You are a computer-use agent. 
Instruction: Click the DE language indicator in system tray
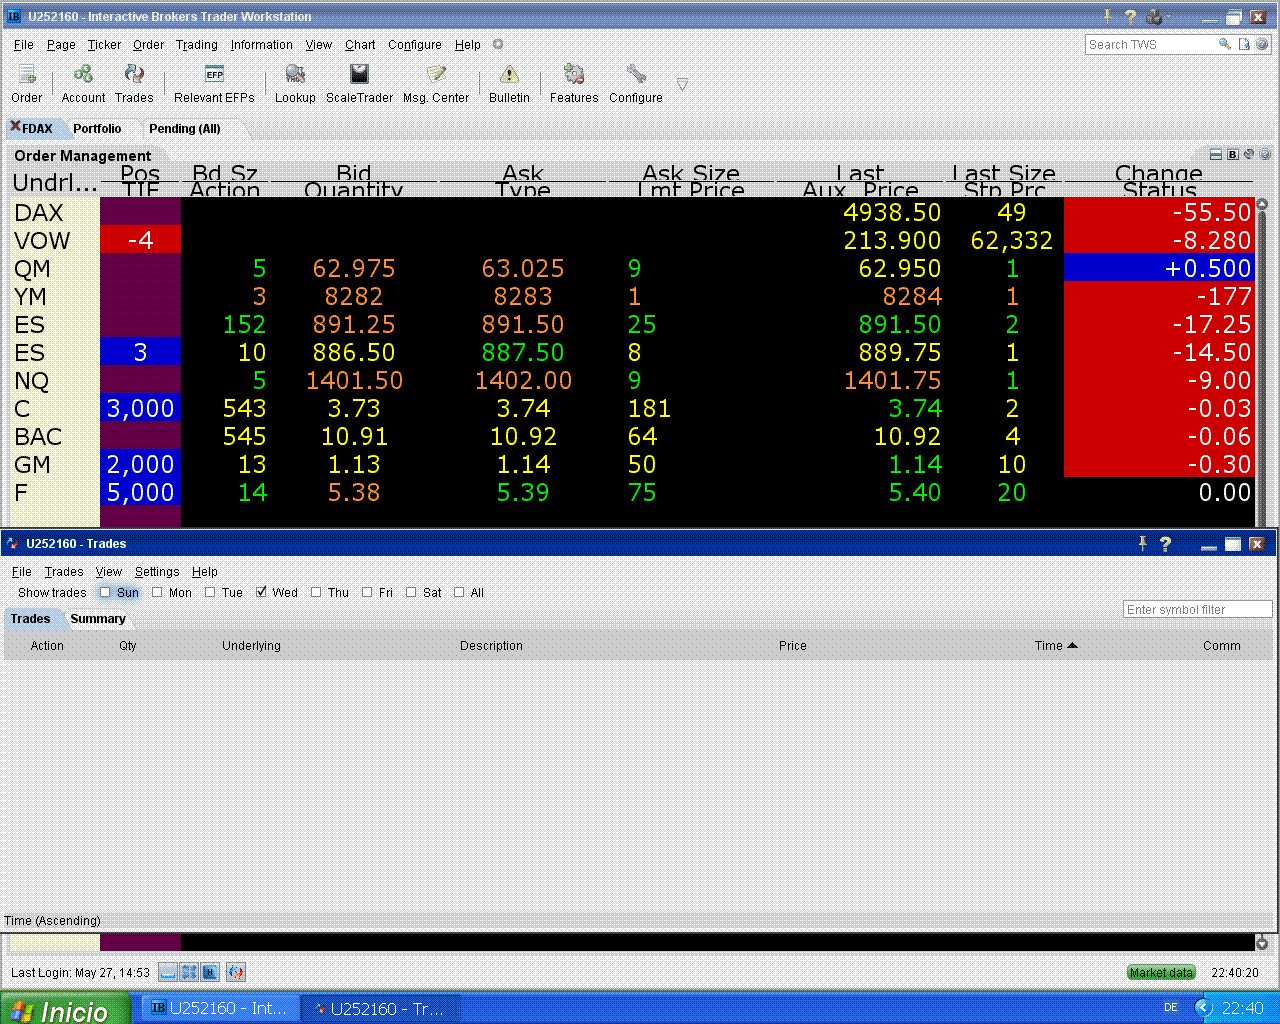(x=1171, y=1008)
